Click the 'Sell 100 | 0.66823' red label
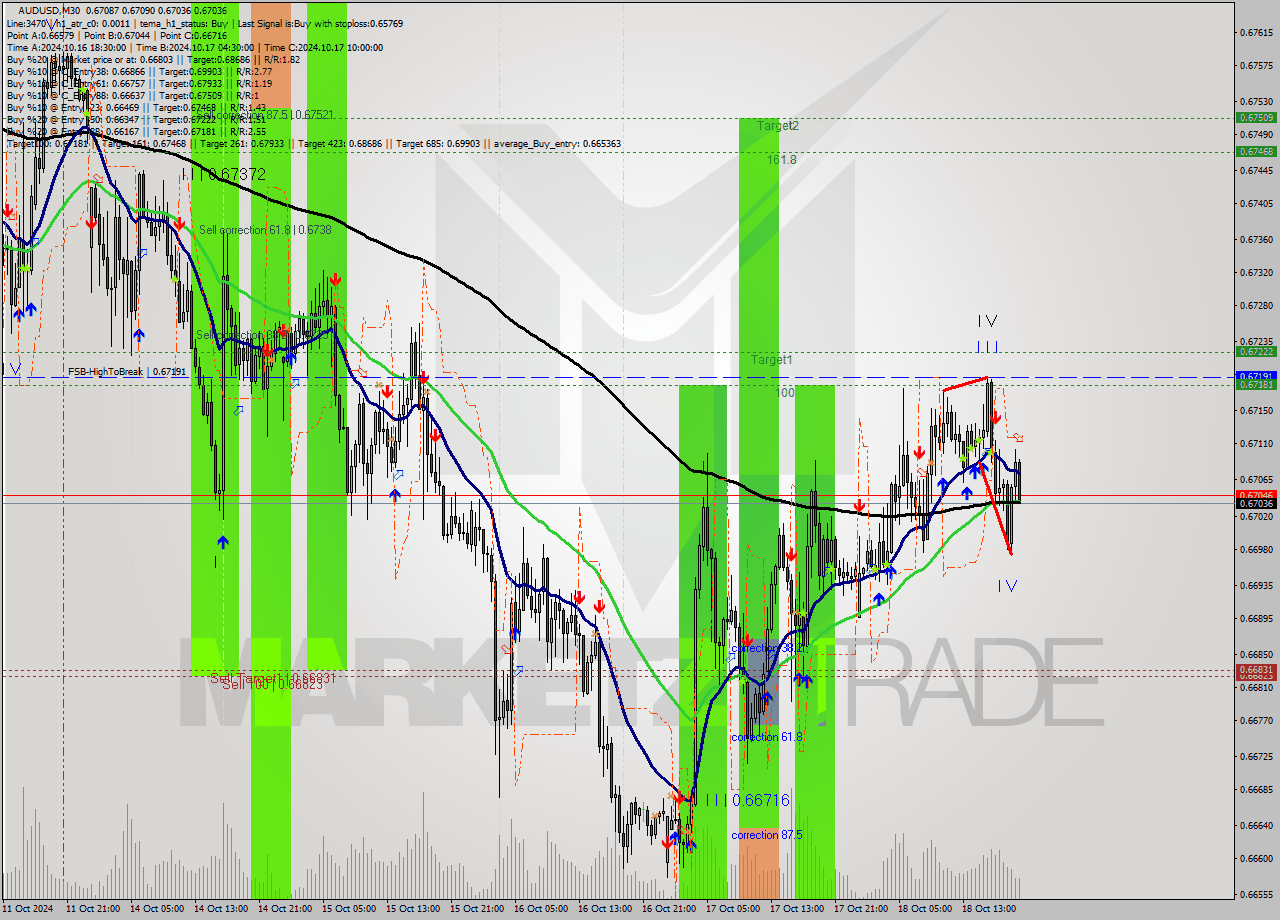The width and height of the screenshot is (1280, 920). 272,685
